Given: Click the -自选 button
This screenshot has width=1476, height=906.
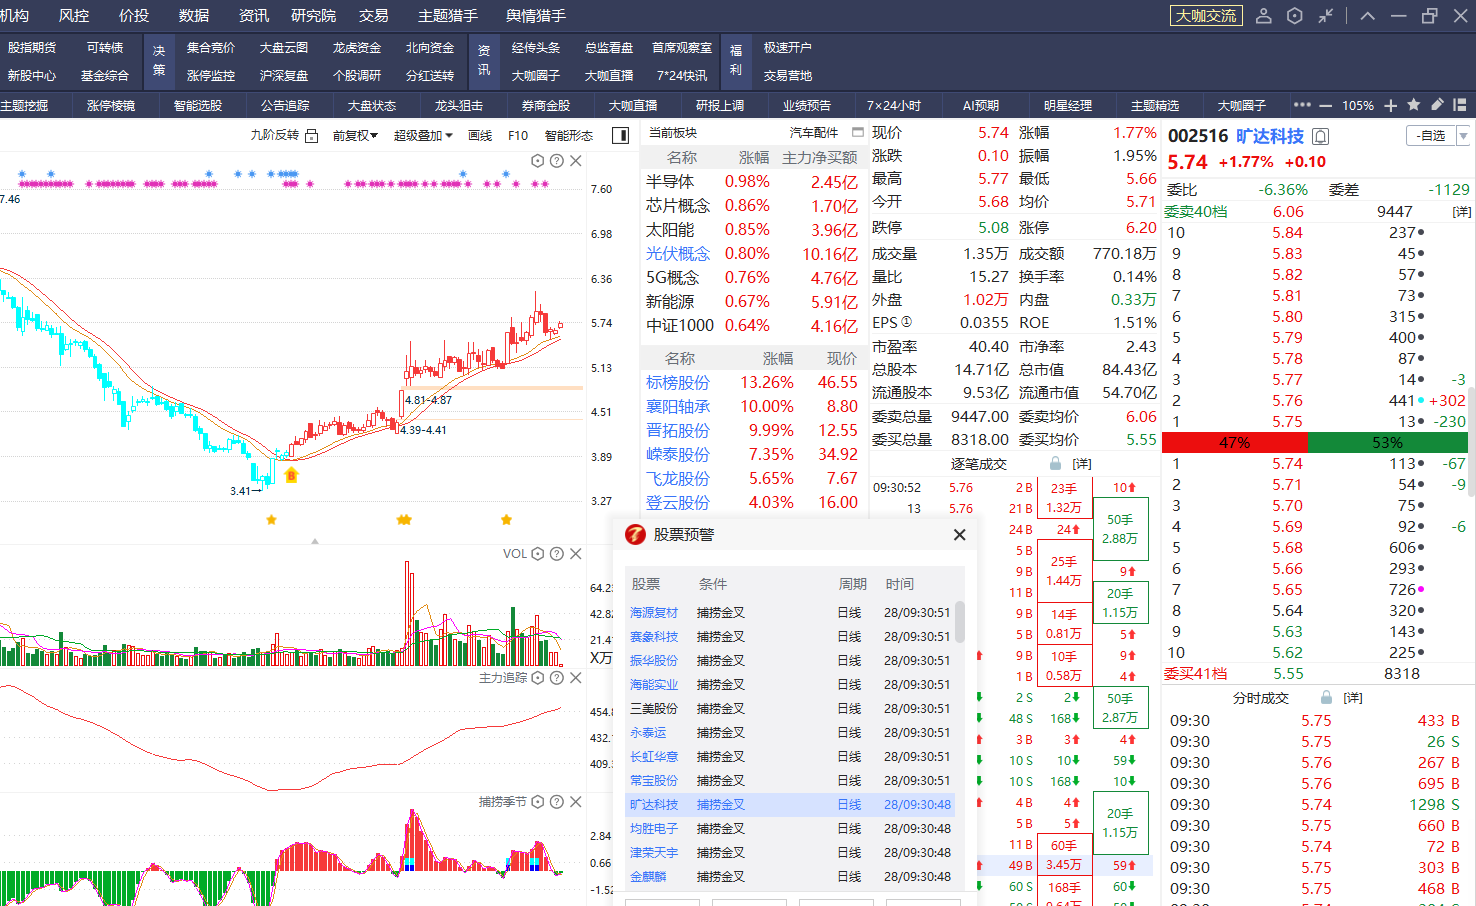Looking at the screenshot, I should point(1431,136).
